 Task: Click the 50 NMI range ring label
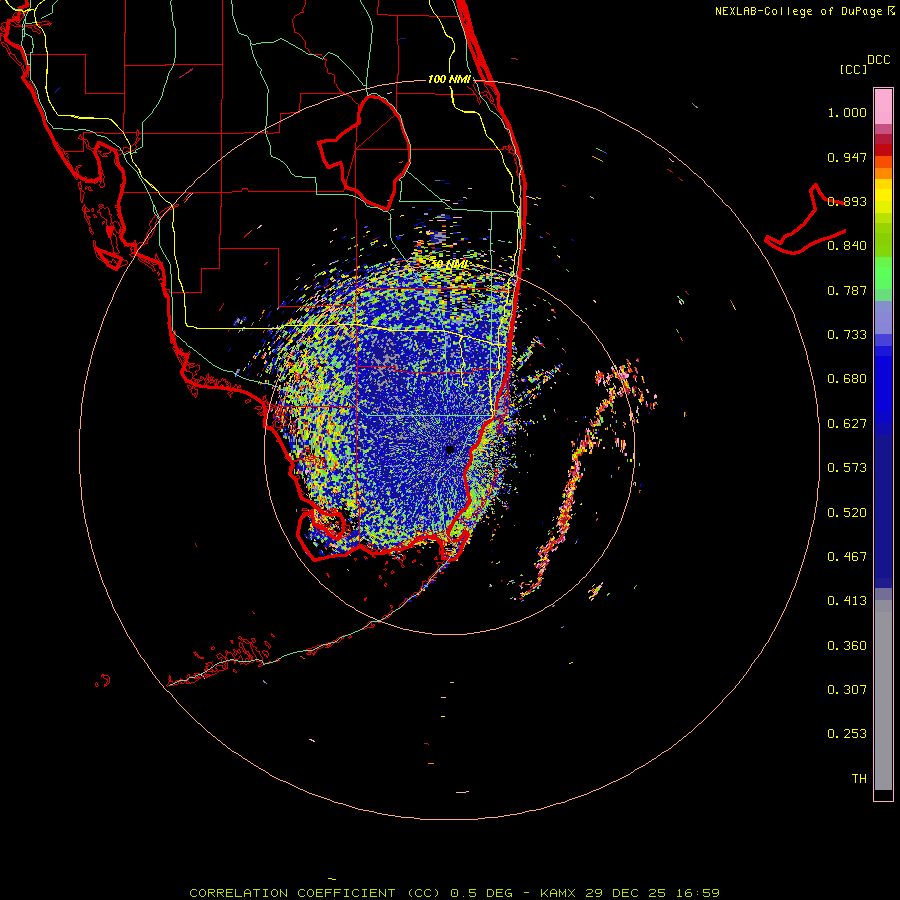tap(449, 264)
